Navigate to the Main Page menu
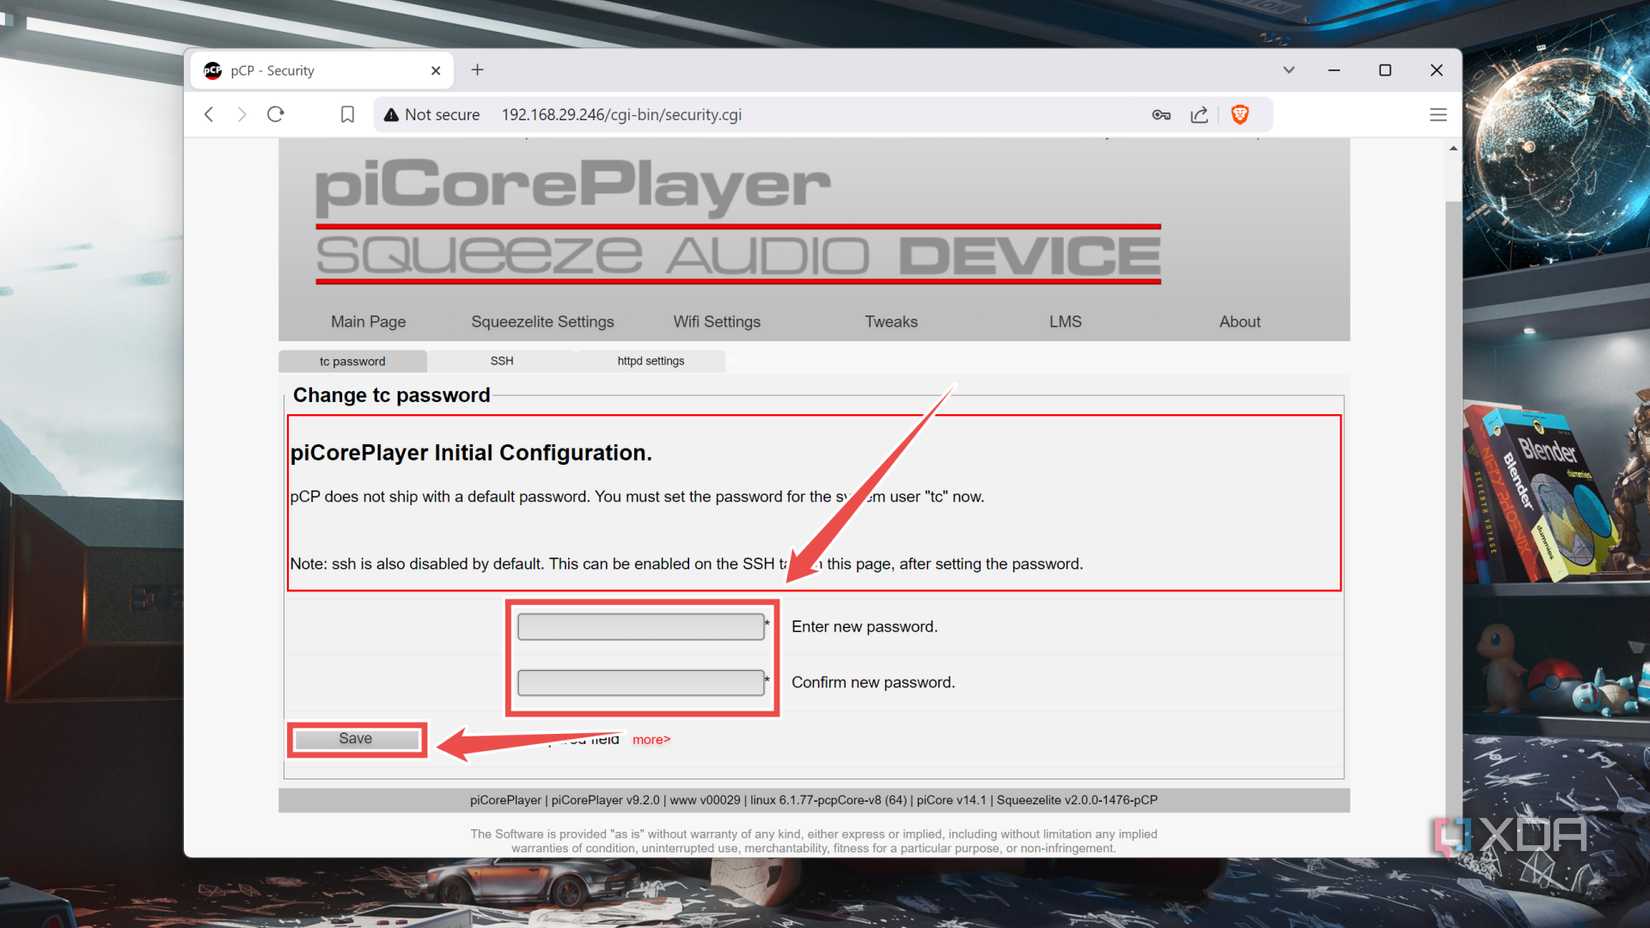The image size is (1650, 928). click(367, 321)
